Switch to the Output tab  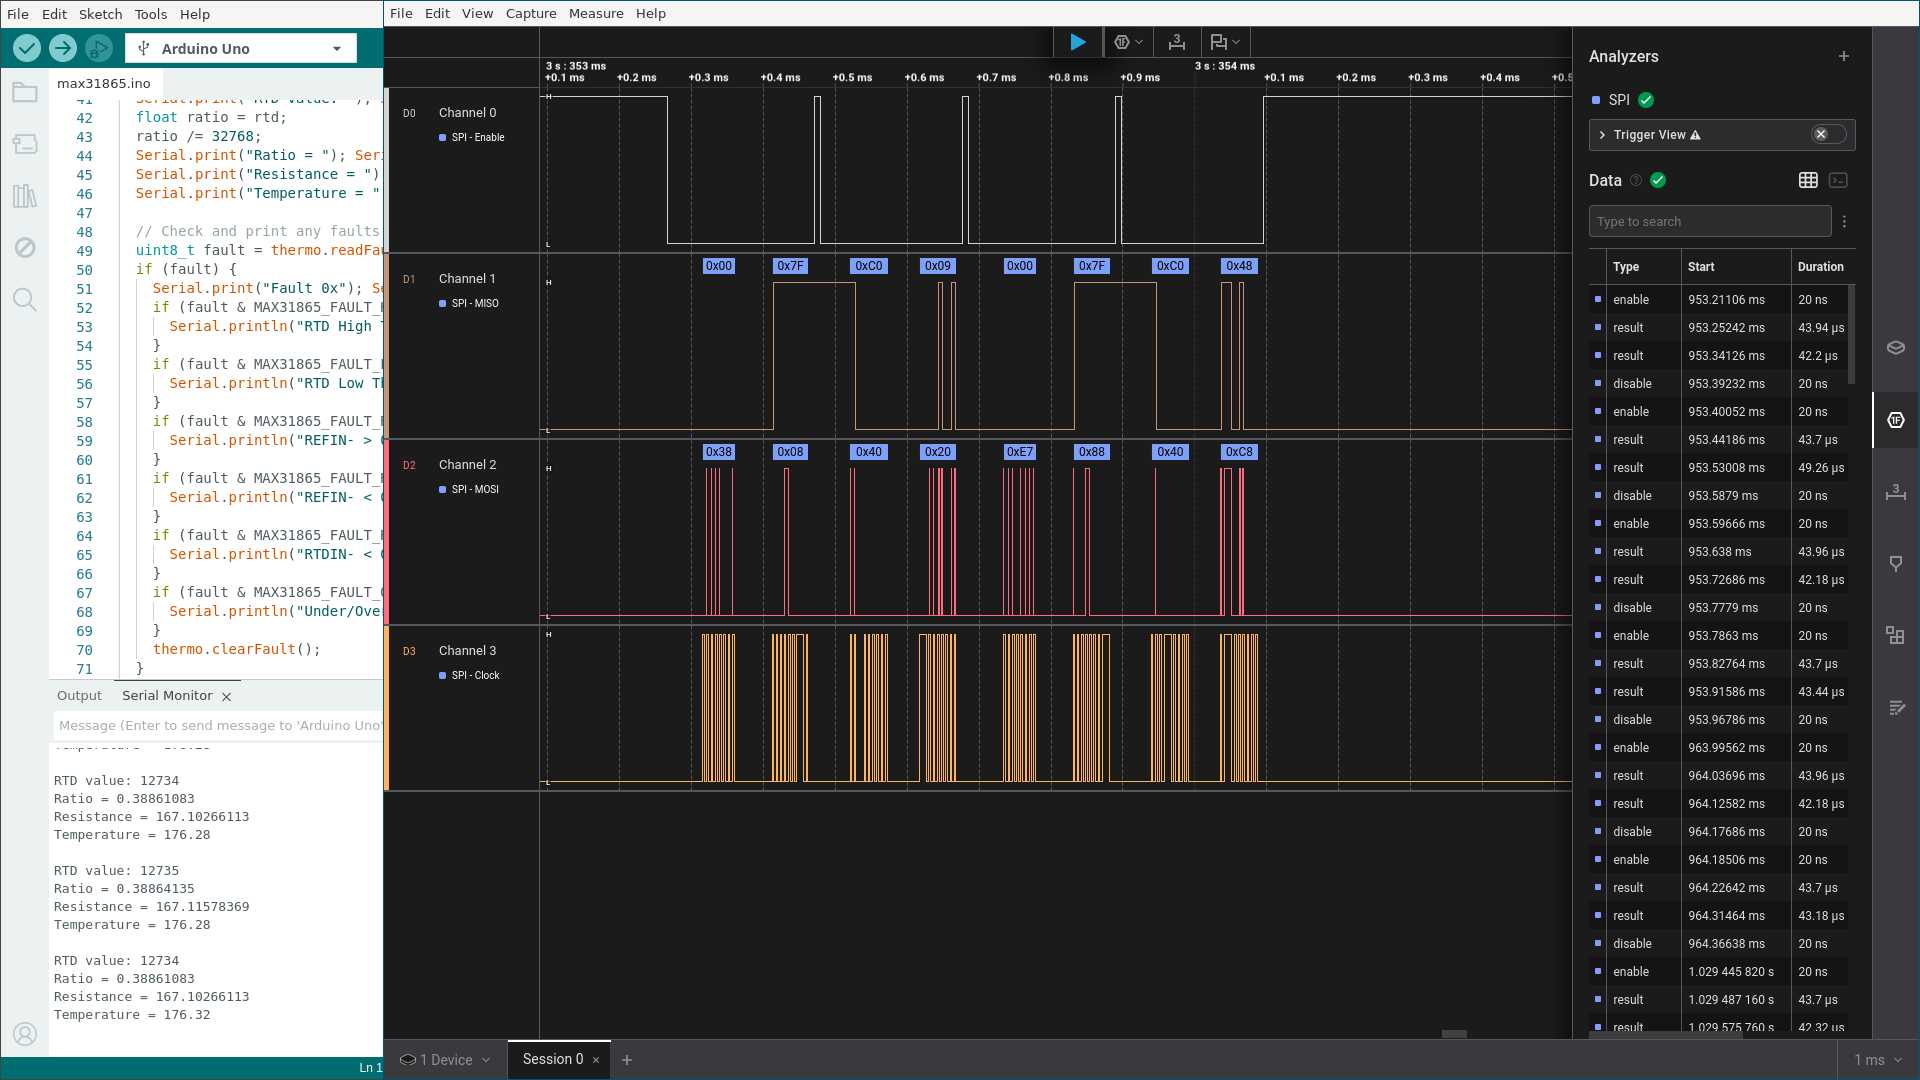(x=79, y=696)
